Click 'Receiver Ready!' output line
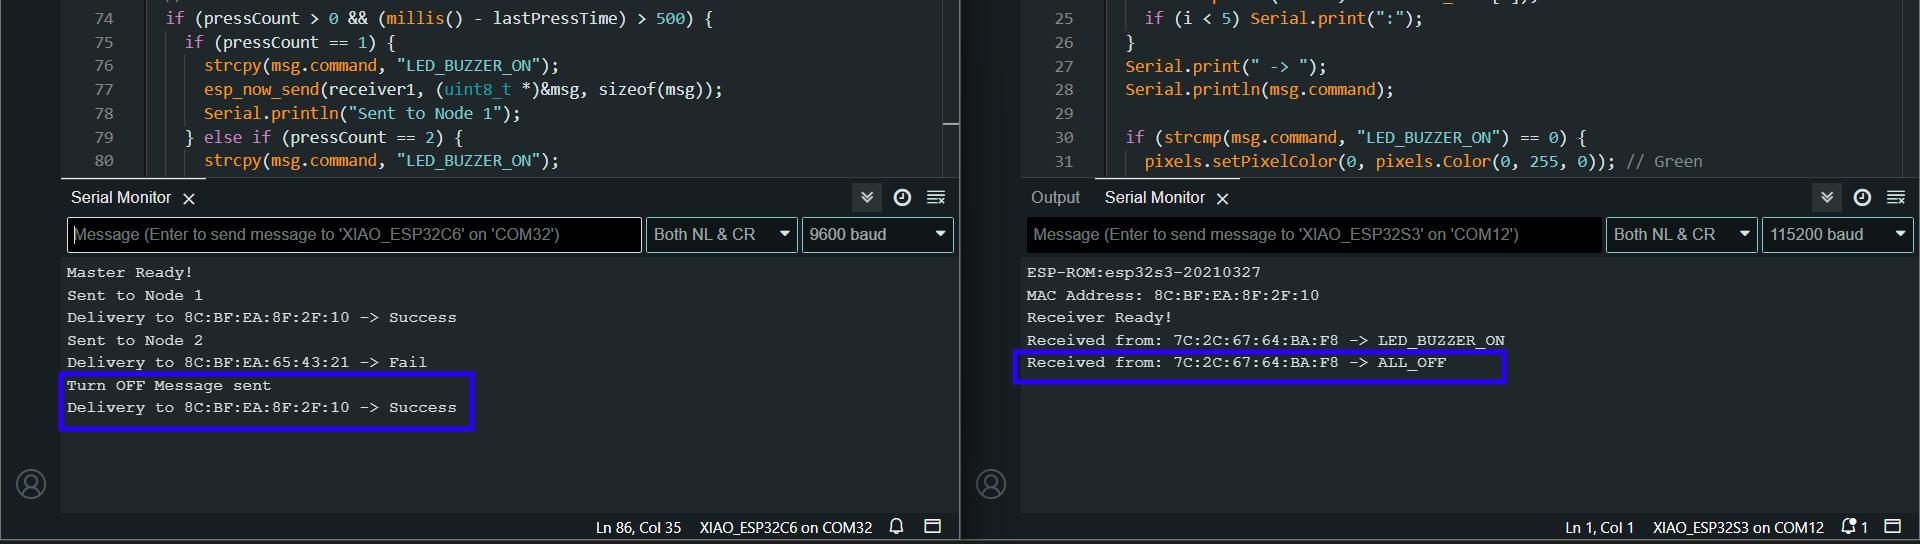 1099,318
